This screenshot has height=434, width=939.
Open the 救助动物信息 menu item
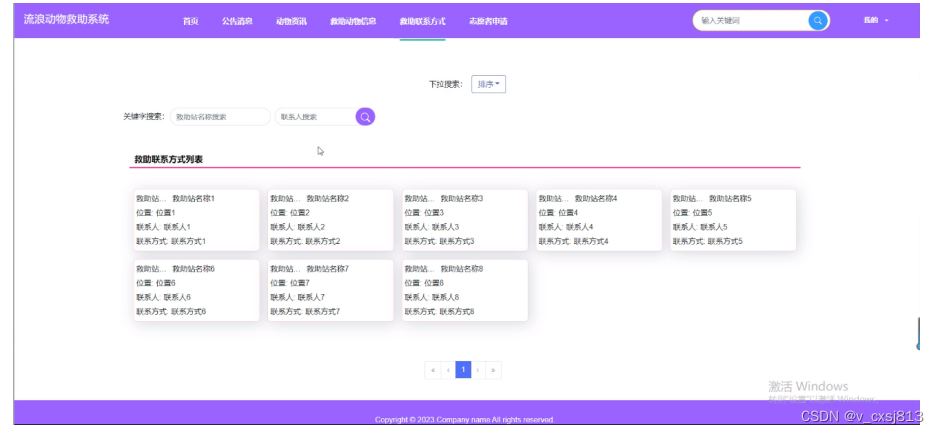coord(353,21)
